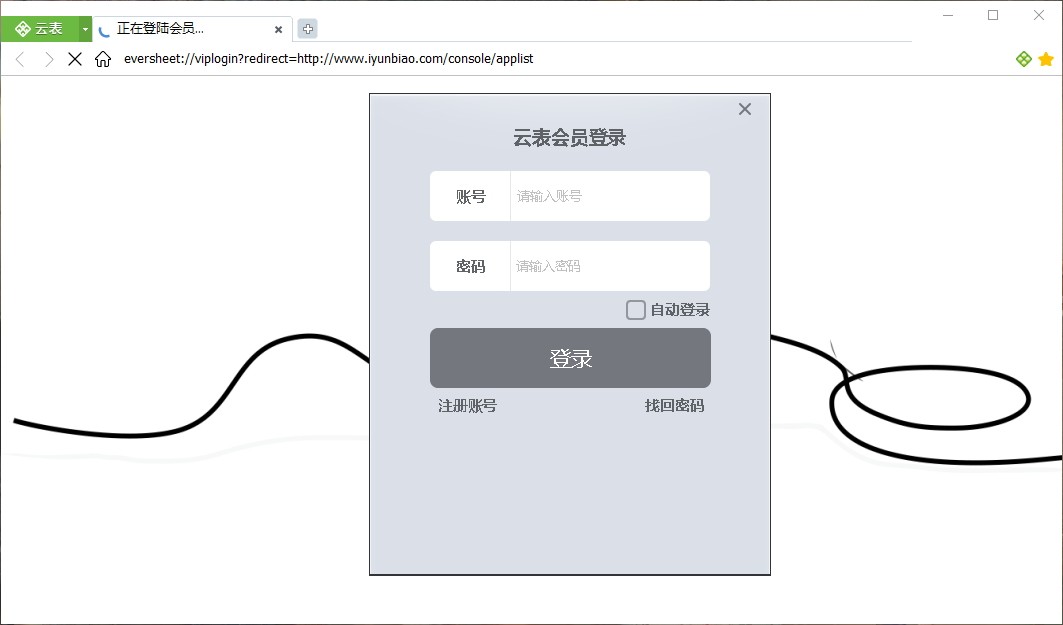Click the 云表会员登录 title text
1063x625 pixels.
[x=569, y=138]
